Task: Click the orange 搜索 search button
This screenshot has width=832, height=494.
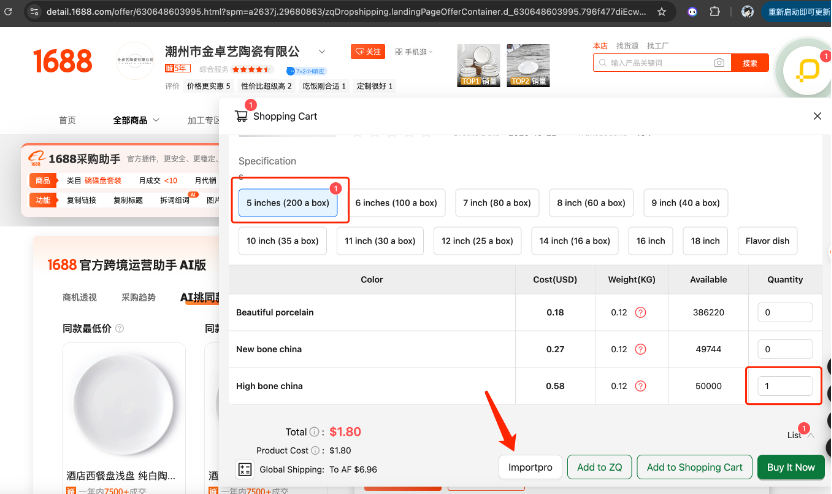Action: [x=750, y=63]
